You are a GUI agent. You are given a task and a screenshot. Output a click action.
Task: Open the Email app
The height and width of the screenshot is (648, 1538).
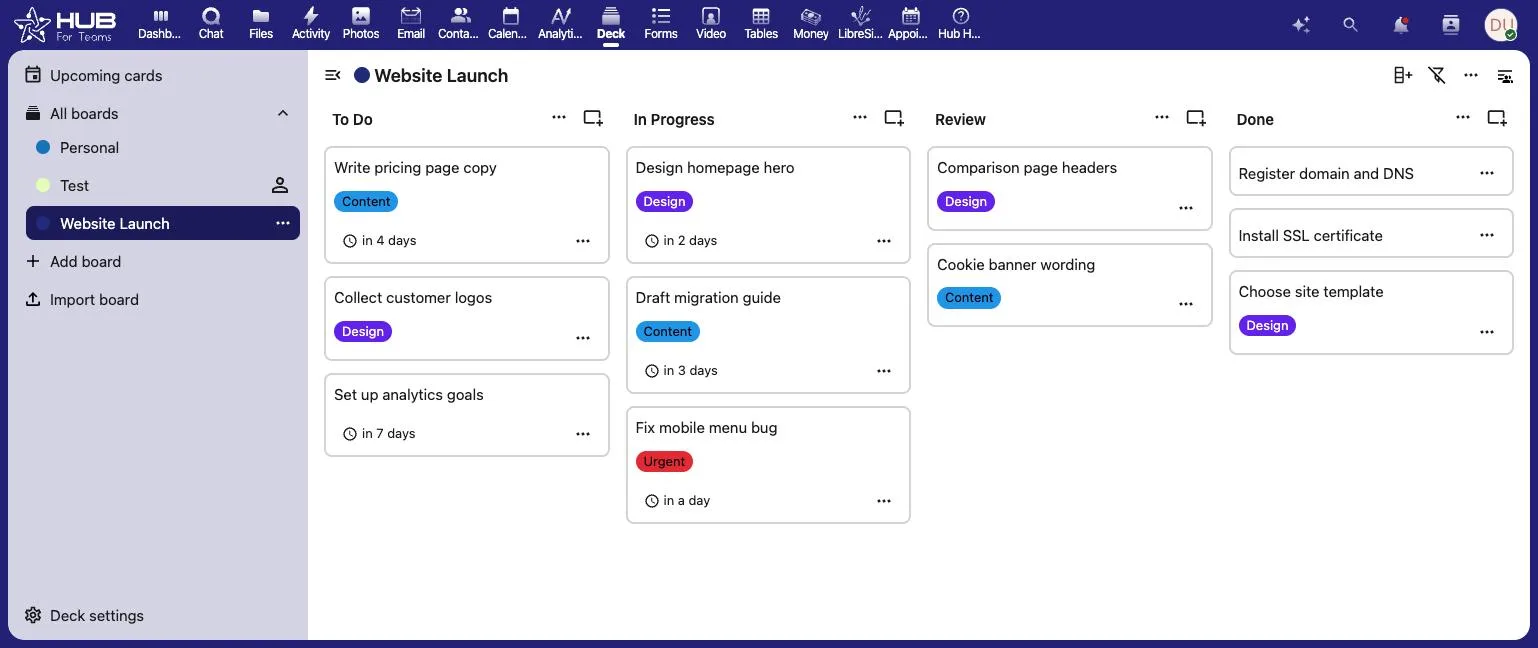click(x=411, y=24)
